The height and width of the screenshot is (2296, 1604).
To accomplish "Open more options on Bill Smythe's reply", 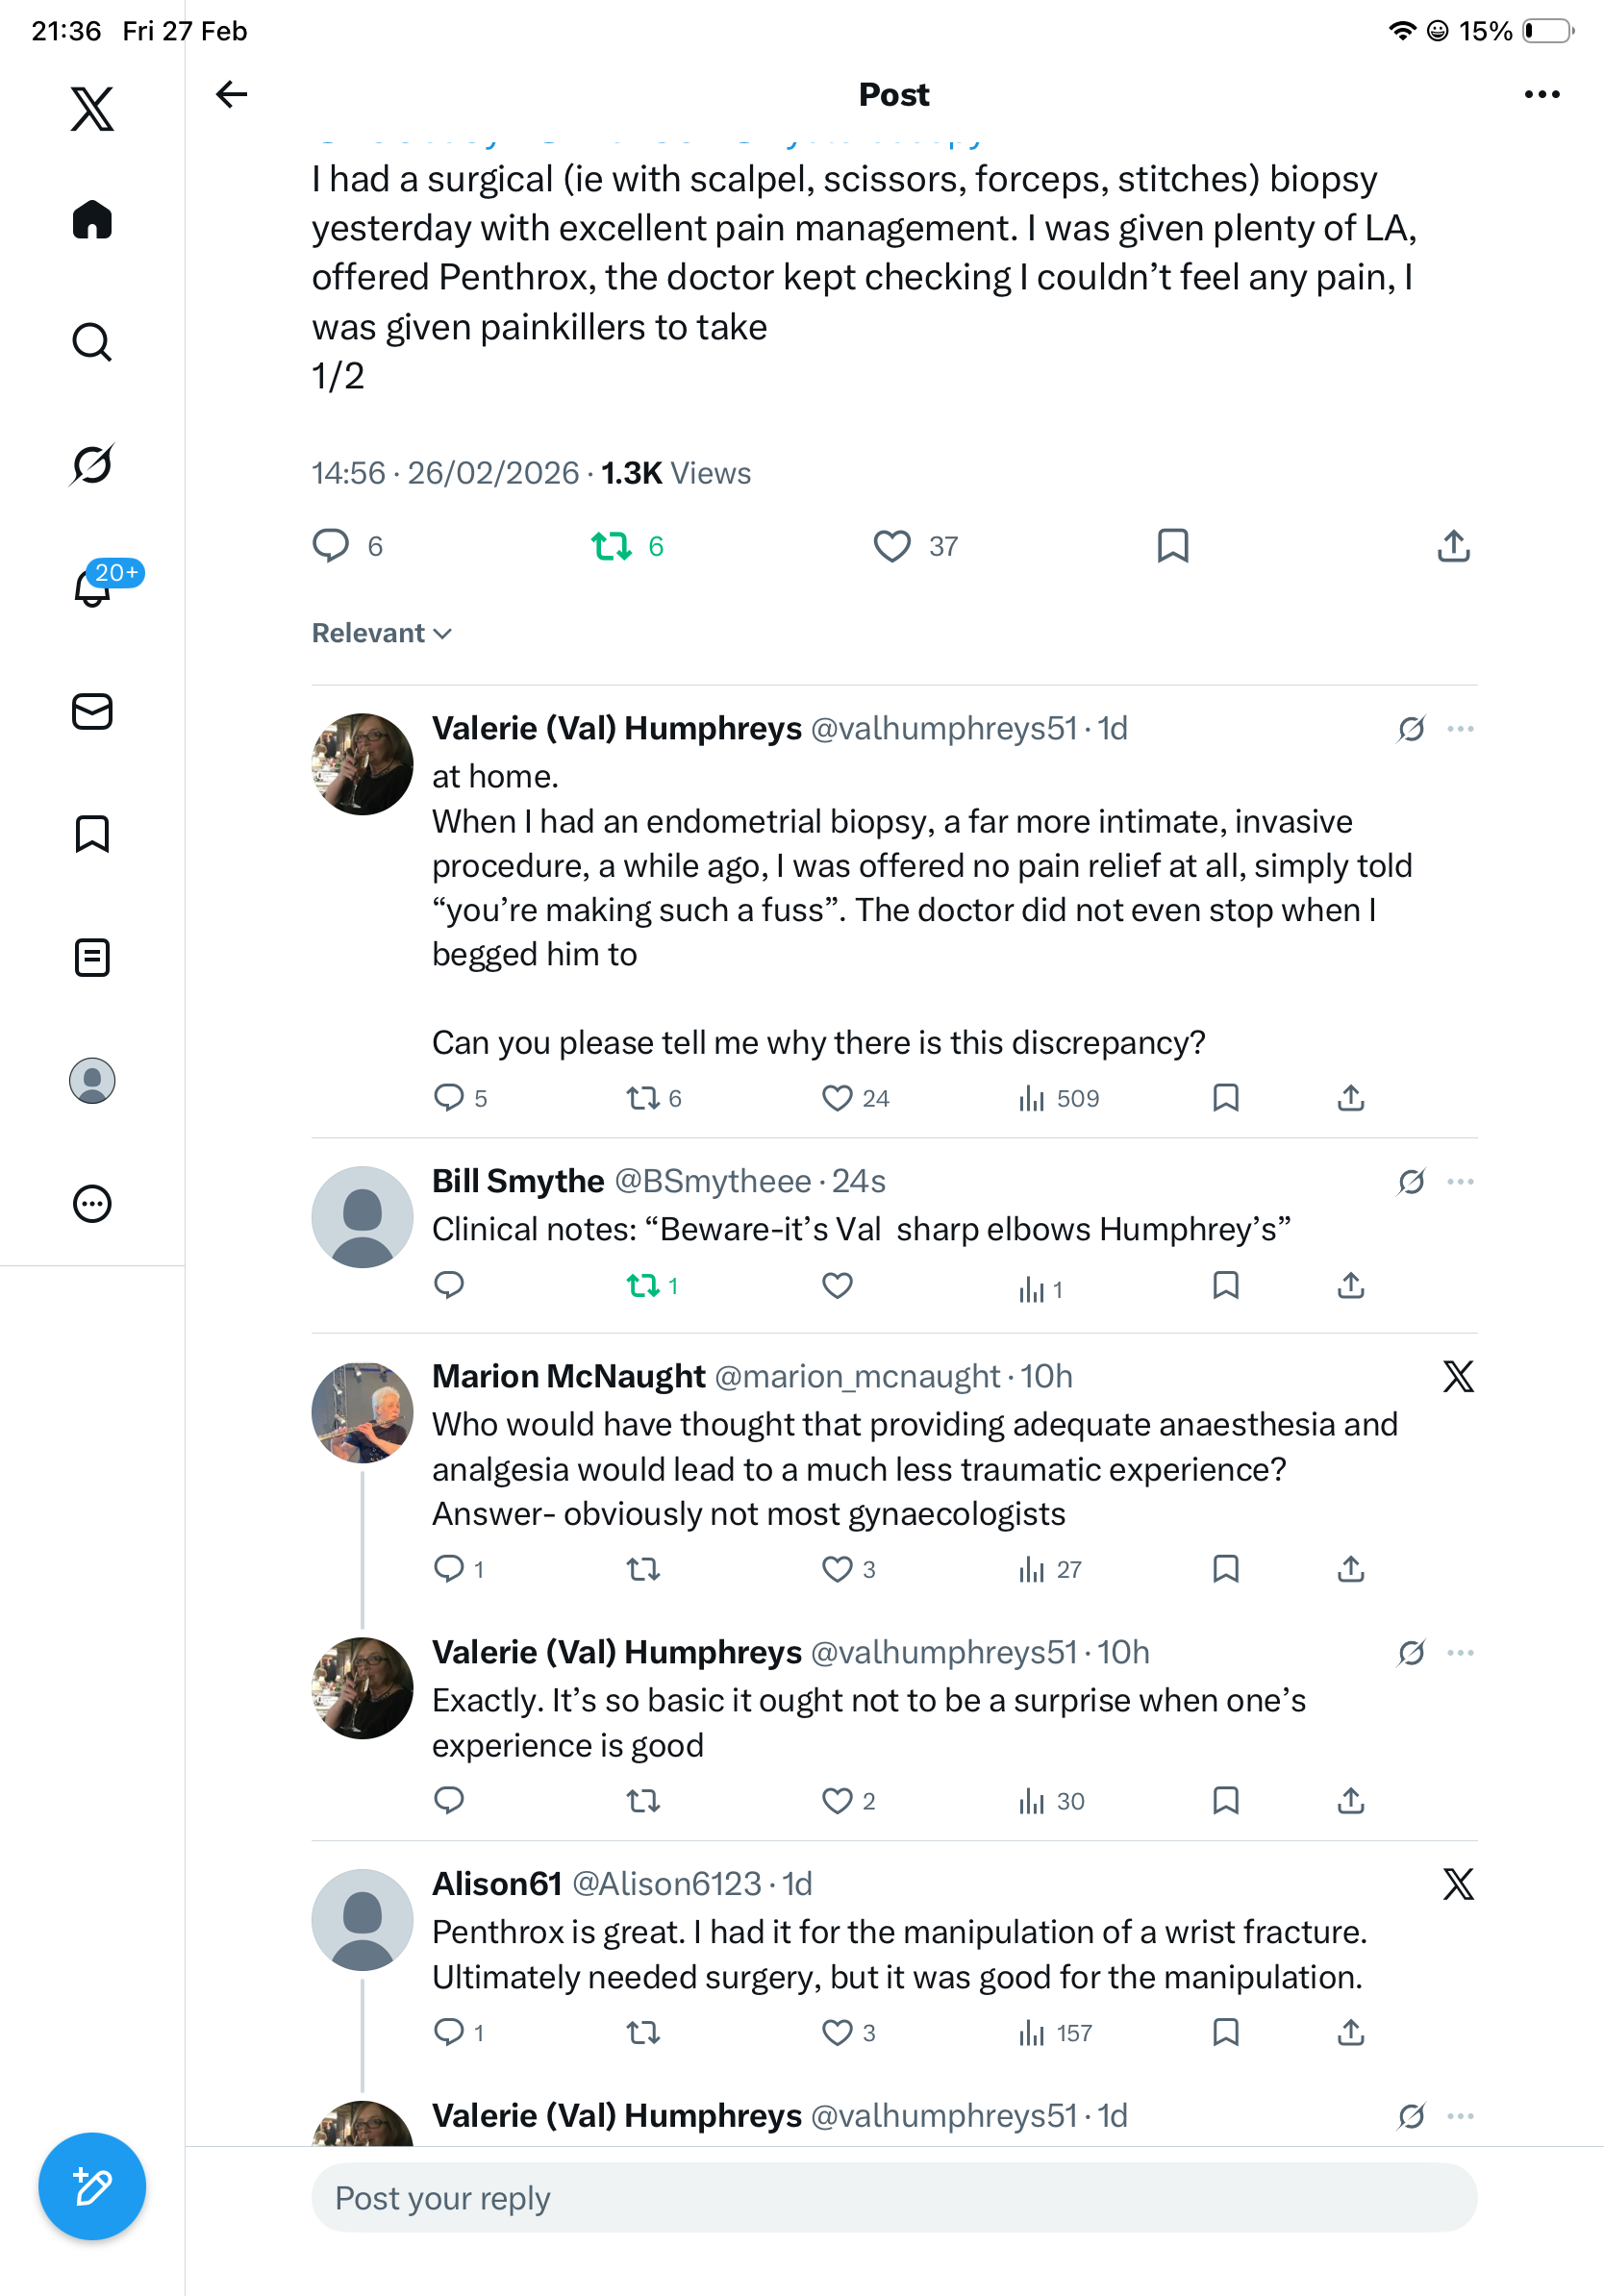I will click(1460, 1182).
